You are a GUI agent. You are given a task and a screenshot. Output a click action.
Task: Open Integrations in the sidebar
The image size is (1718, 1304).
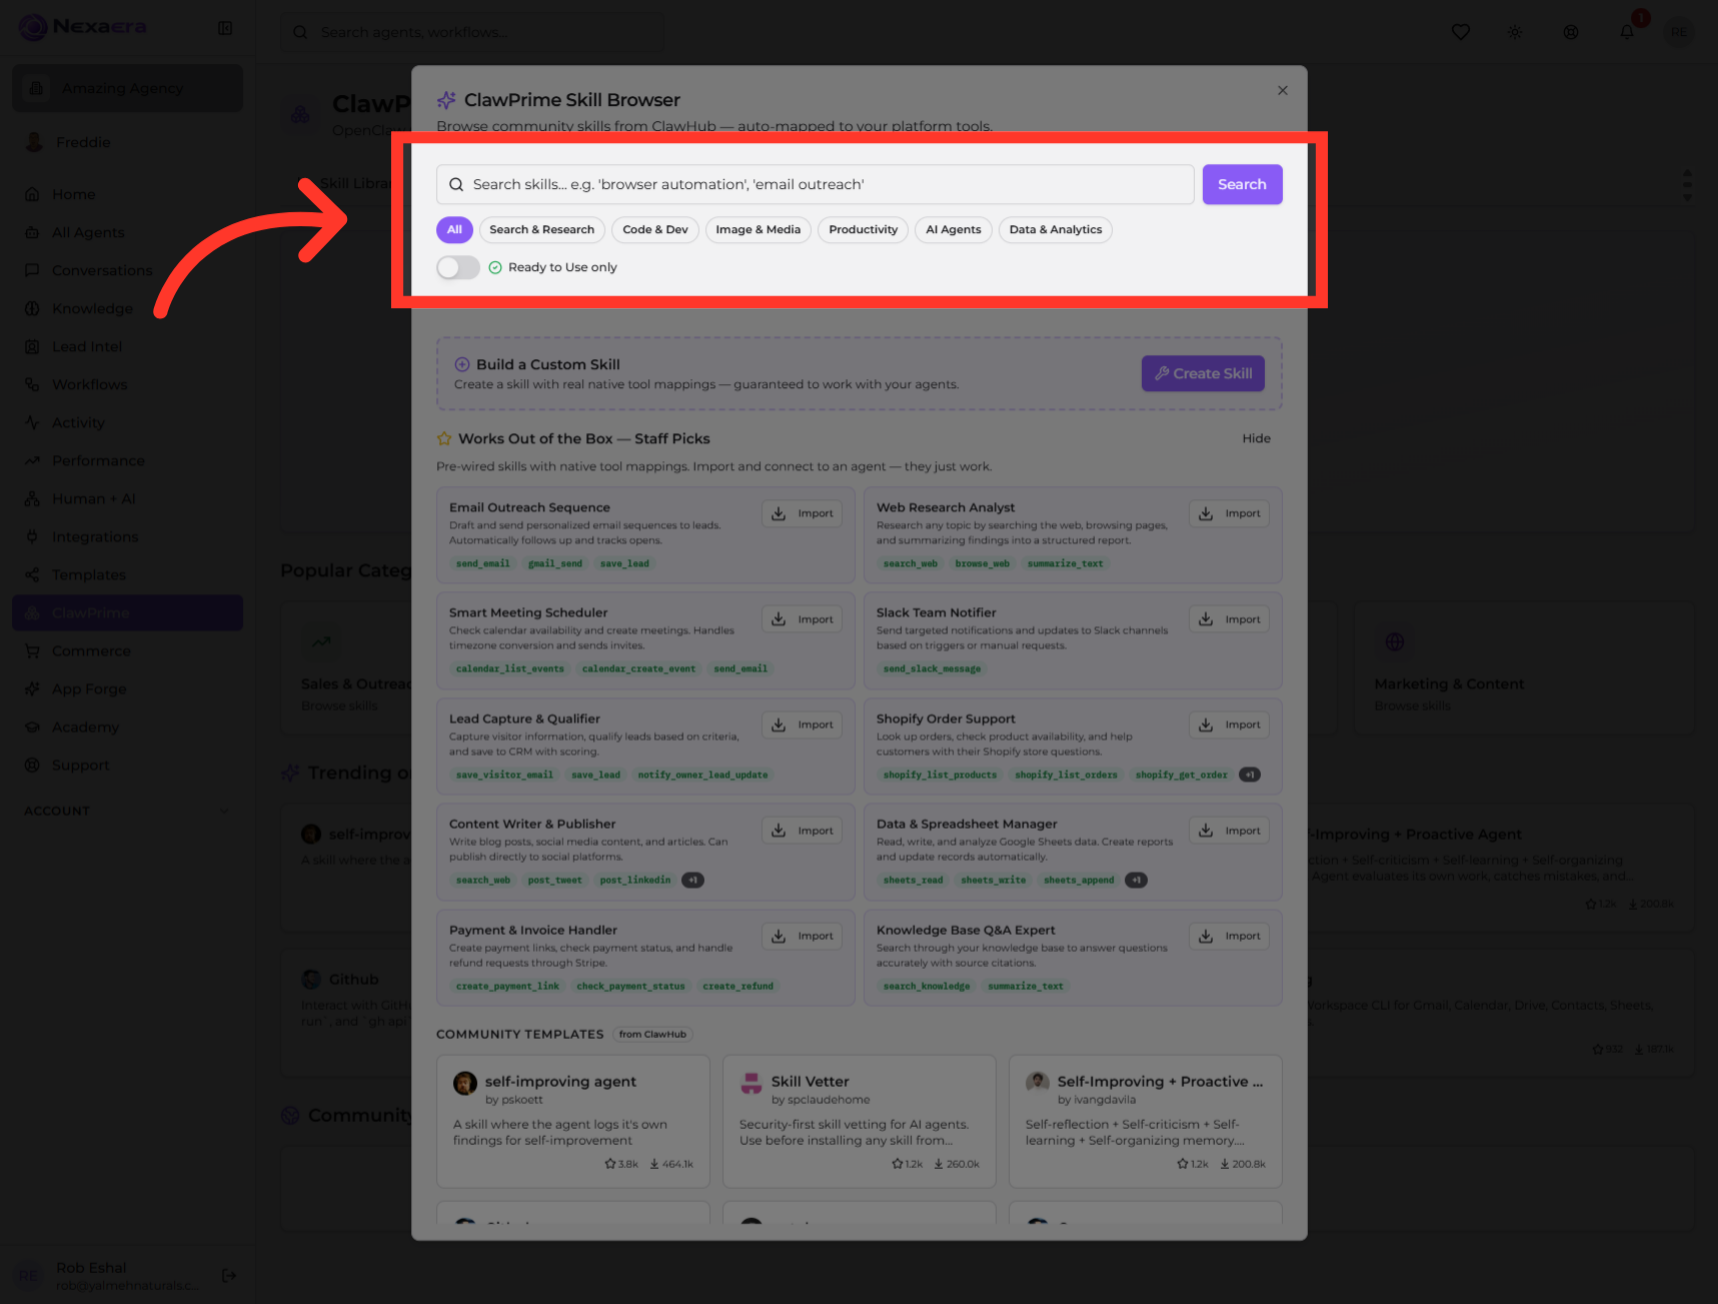(127, 537)
